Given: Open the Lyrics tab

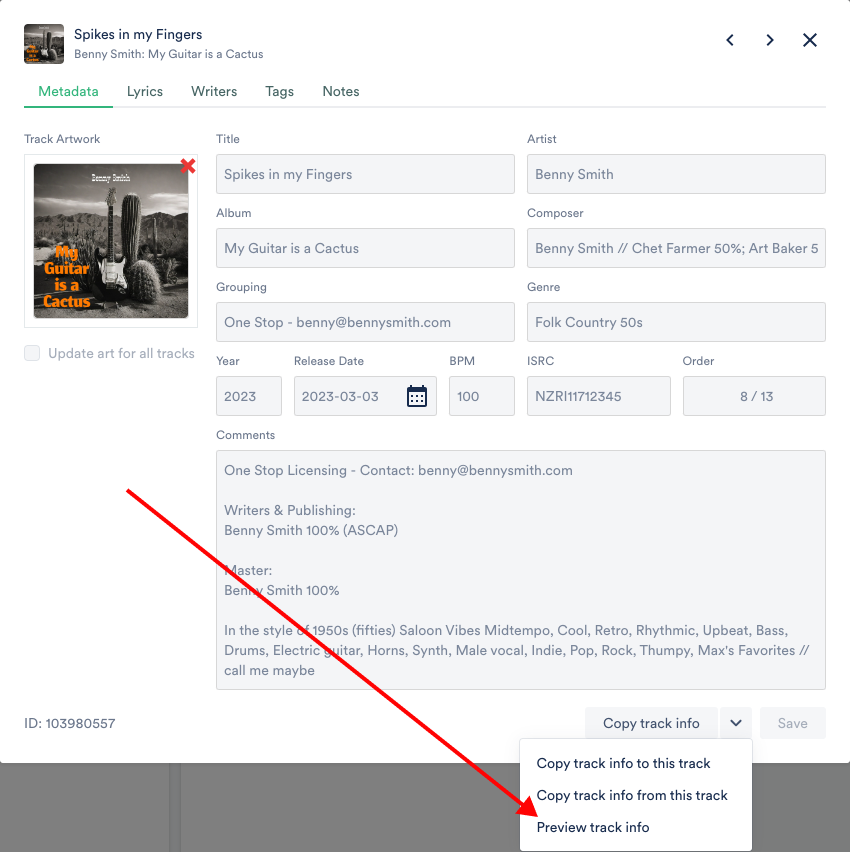Looking at the screenshot, I should click(x=145, y=91).
